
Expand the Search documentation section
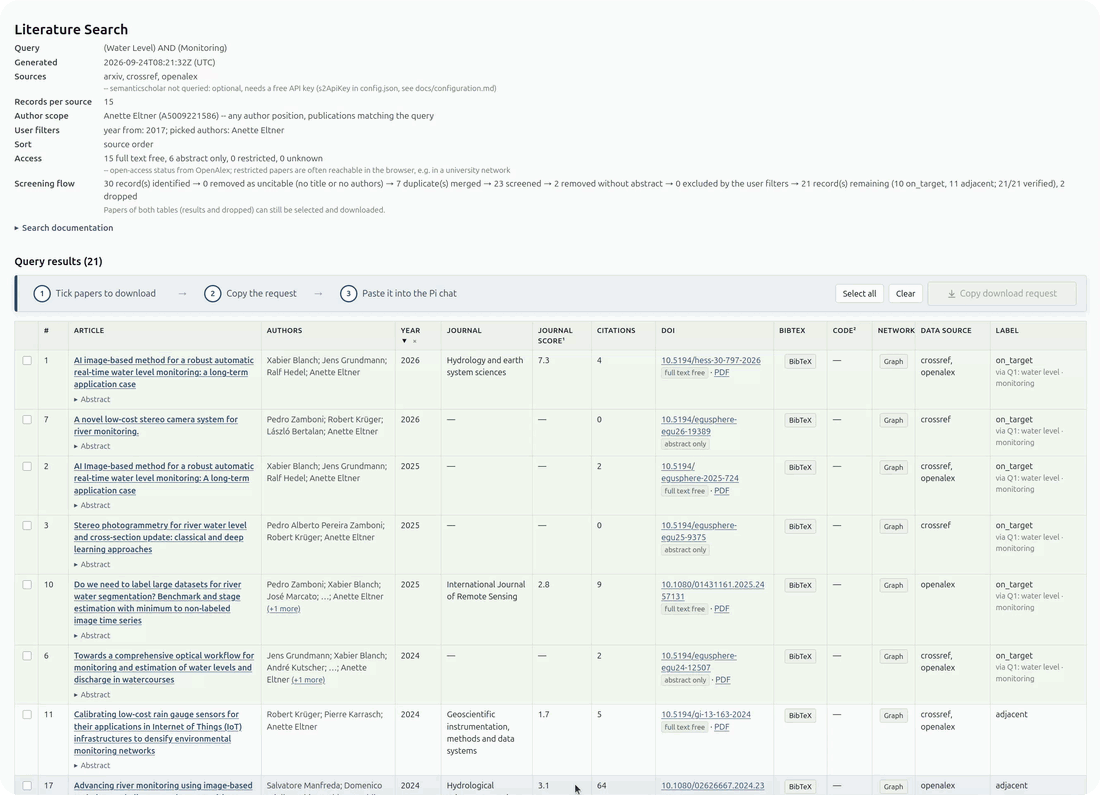point(64,228)
